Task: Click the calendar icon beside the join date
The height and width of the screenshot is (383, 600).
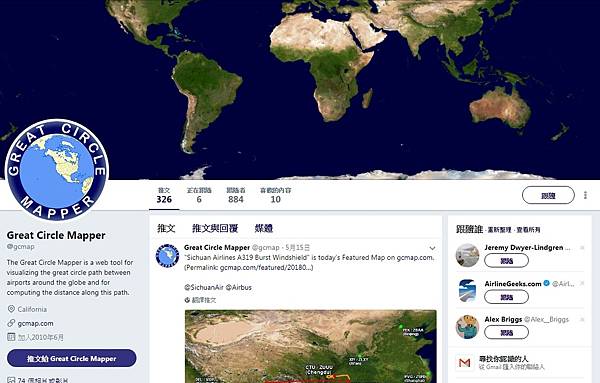Action: click(11, 337)
